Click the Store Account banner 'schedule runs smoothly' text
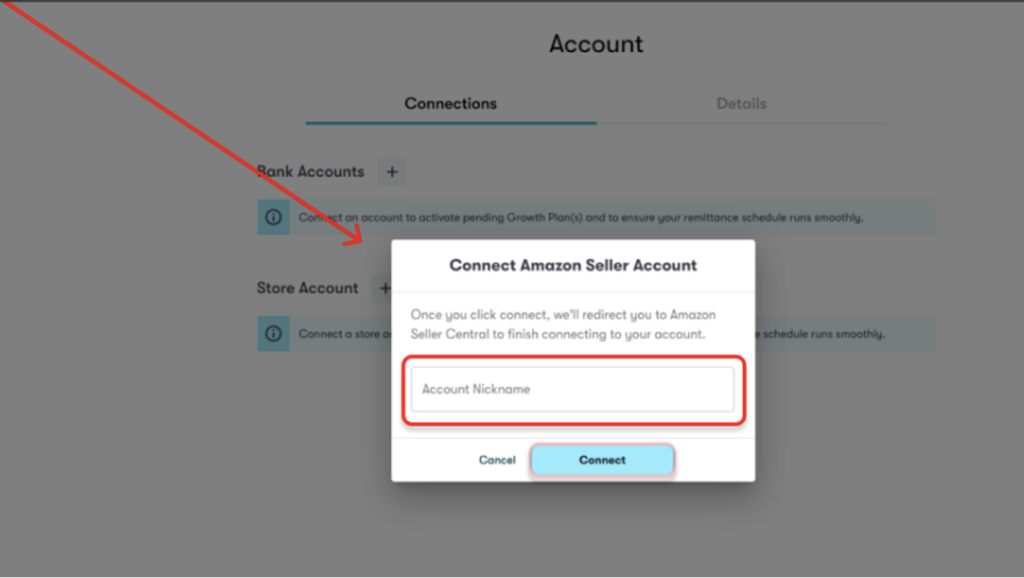 click(824, 334)
